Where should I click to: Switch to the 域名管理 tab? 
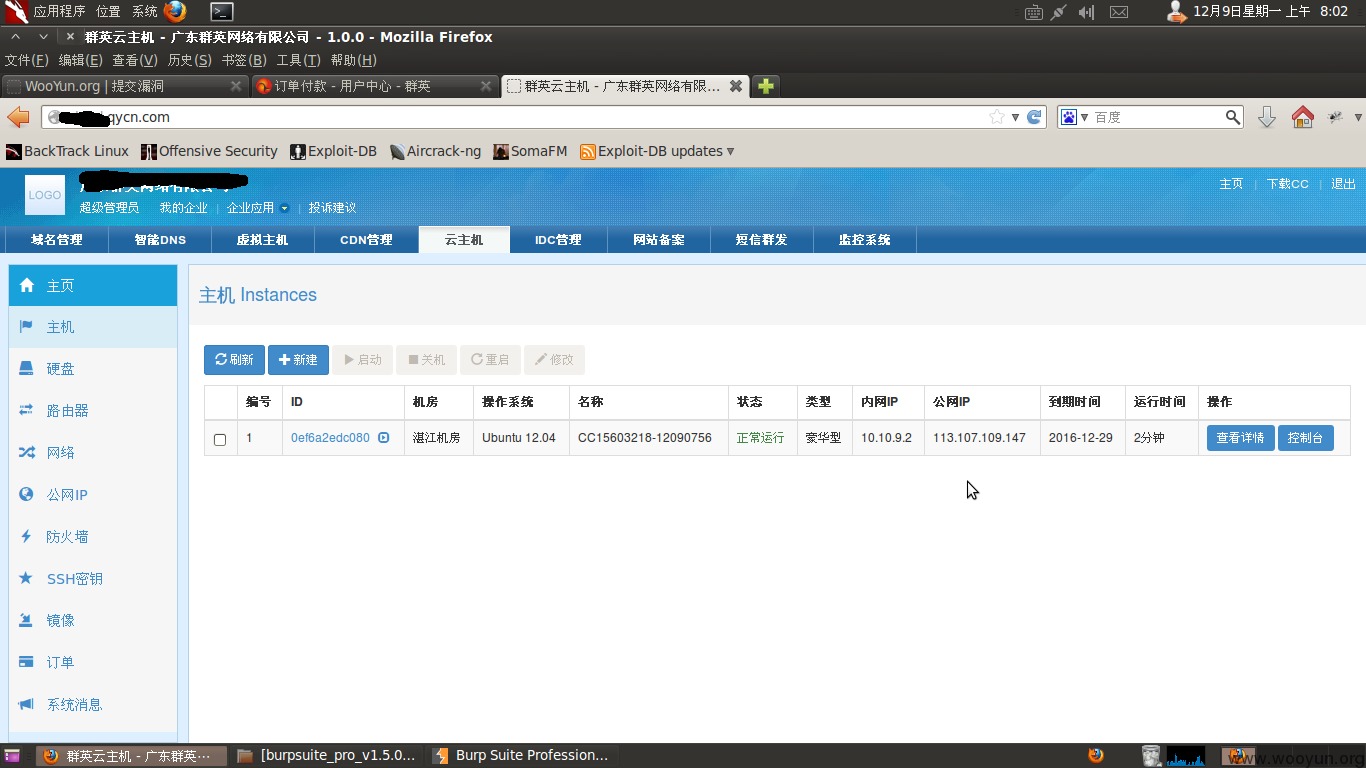pos(57,240)
